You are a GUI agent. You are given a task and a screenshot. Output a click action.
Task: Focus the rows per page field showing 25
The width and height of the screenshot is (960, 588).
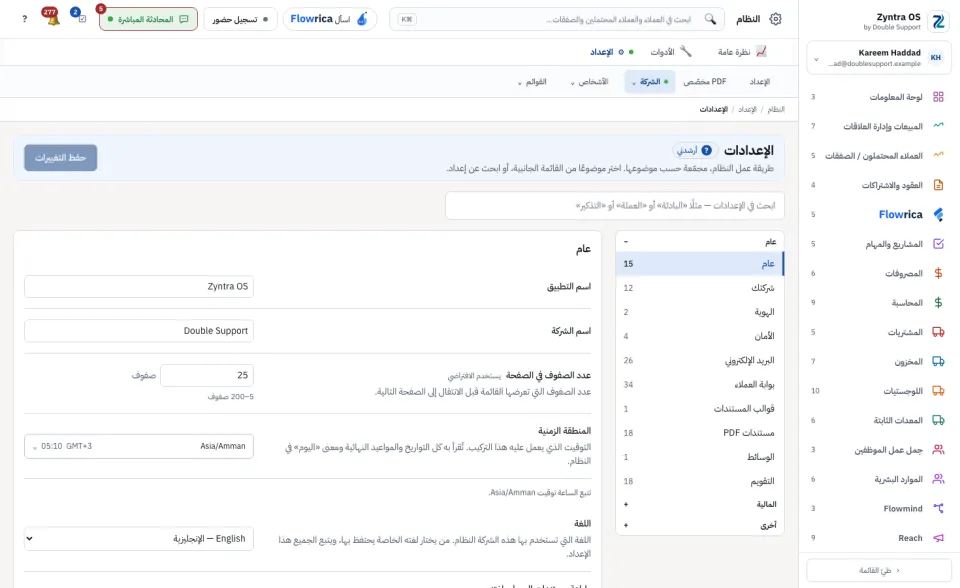207,375
